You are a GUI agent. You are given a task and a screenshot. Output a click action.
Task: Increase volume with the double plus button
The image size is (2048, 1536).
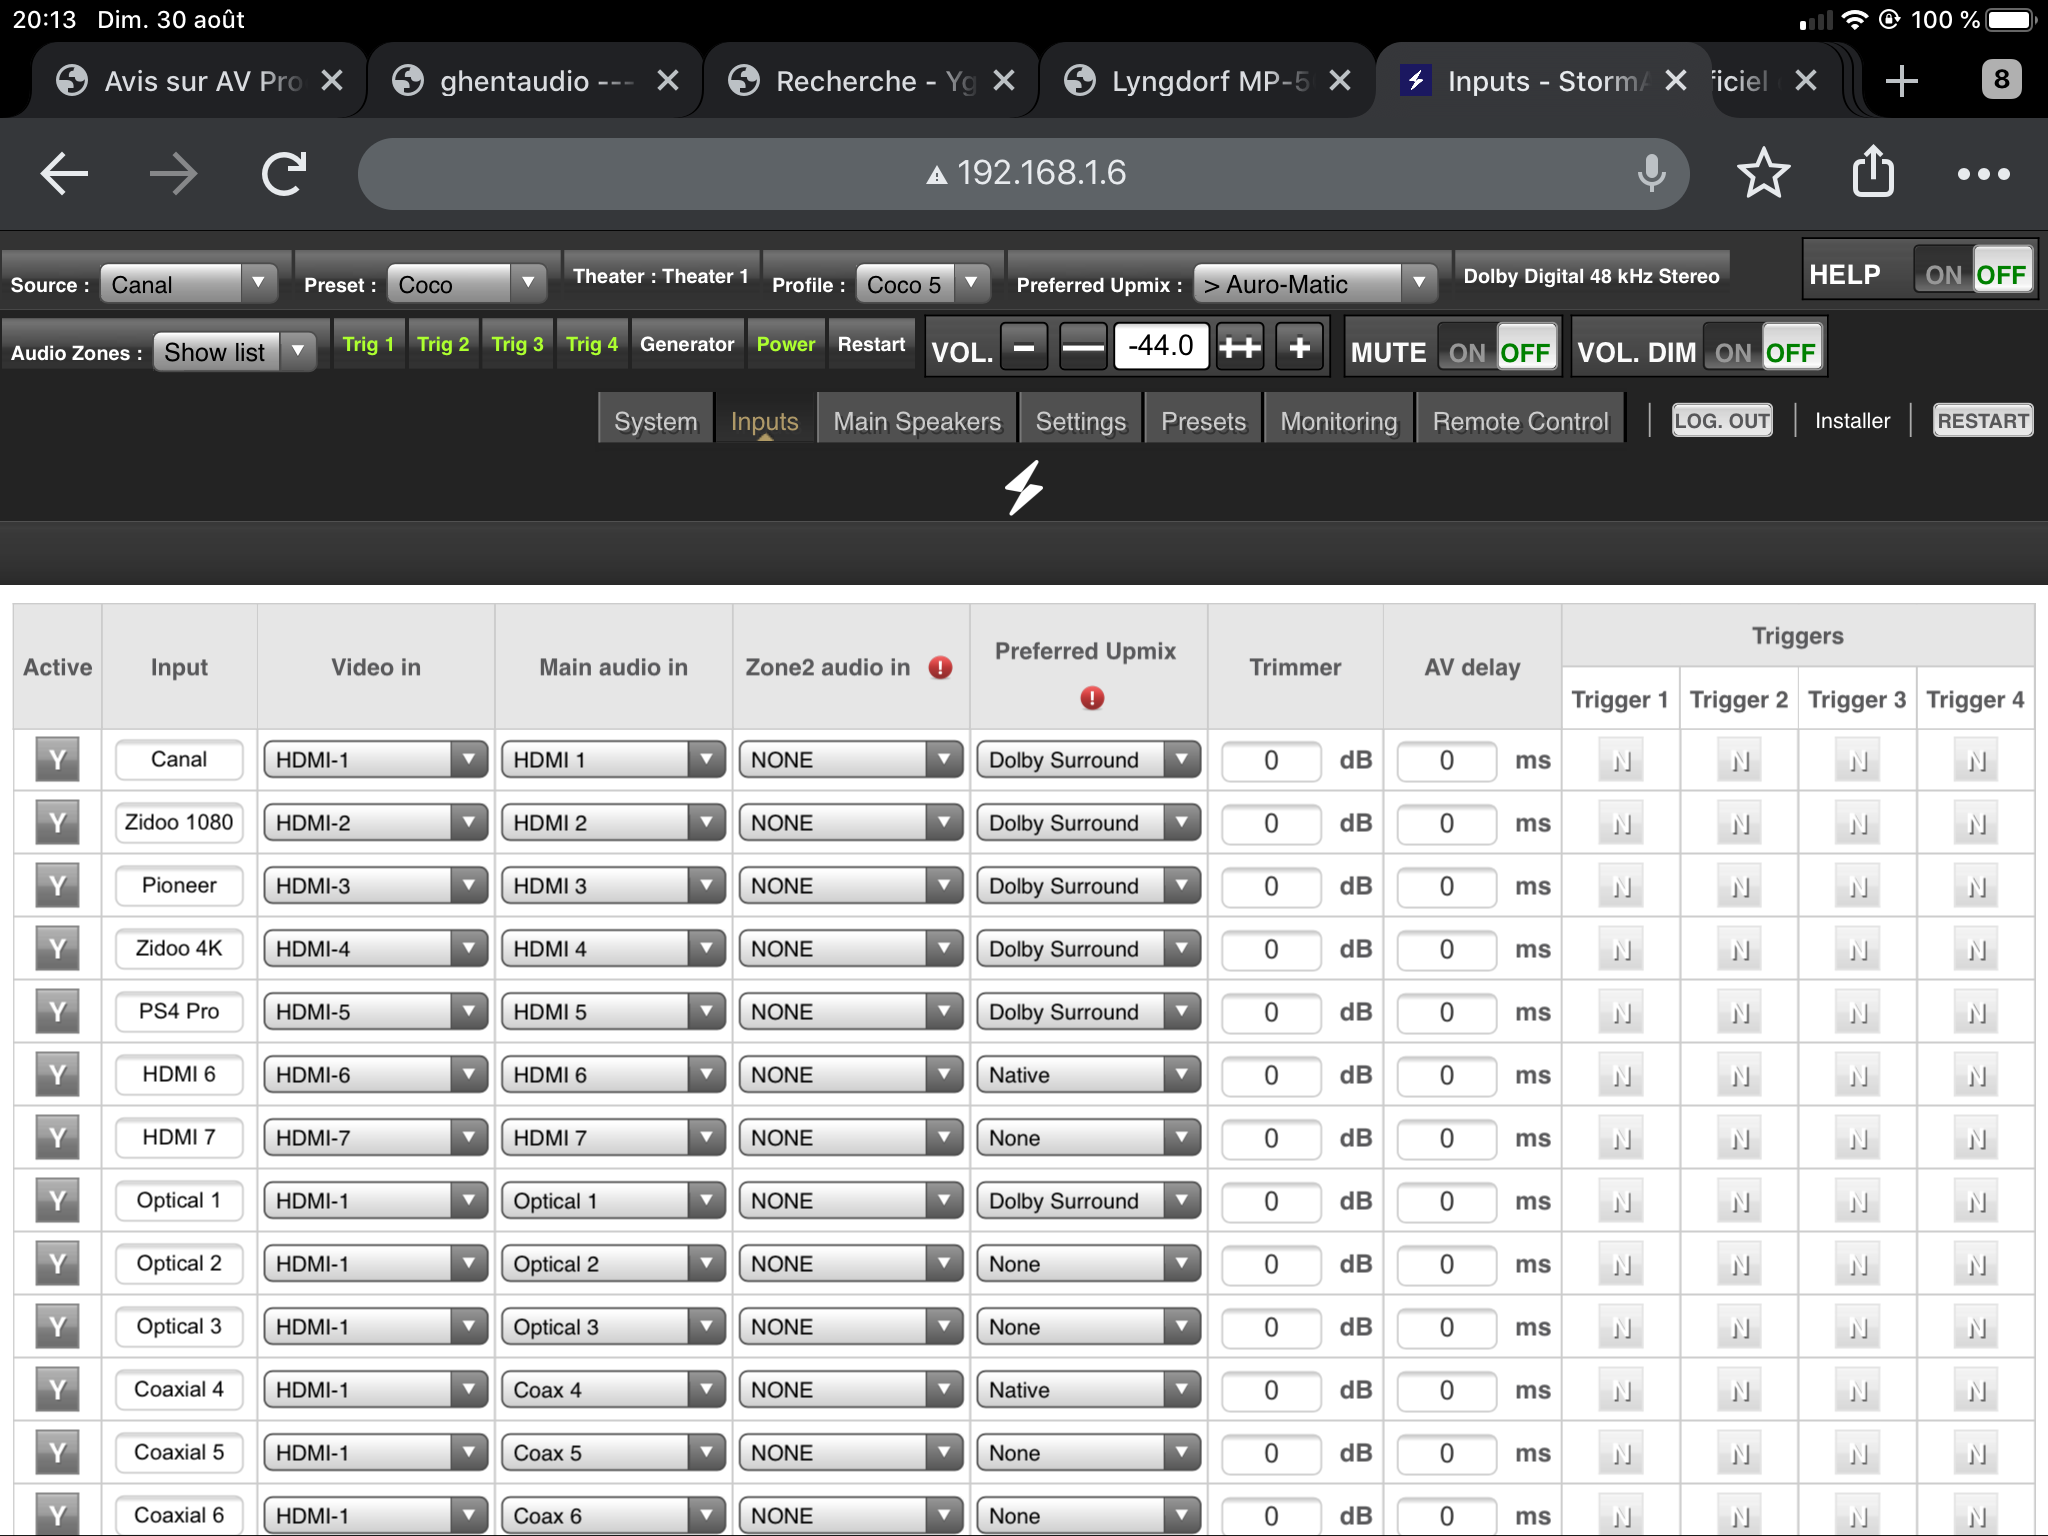(1240, 348)
